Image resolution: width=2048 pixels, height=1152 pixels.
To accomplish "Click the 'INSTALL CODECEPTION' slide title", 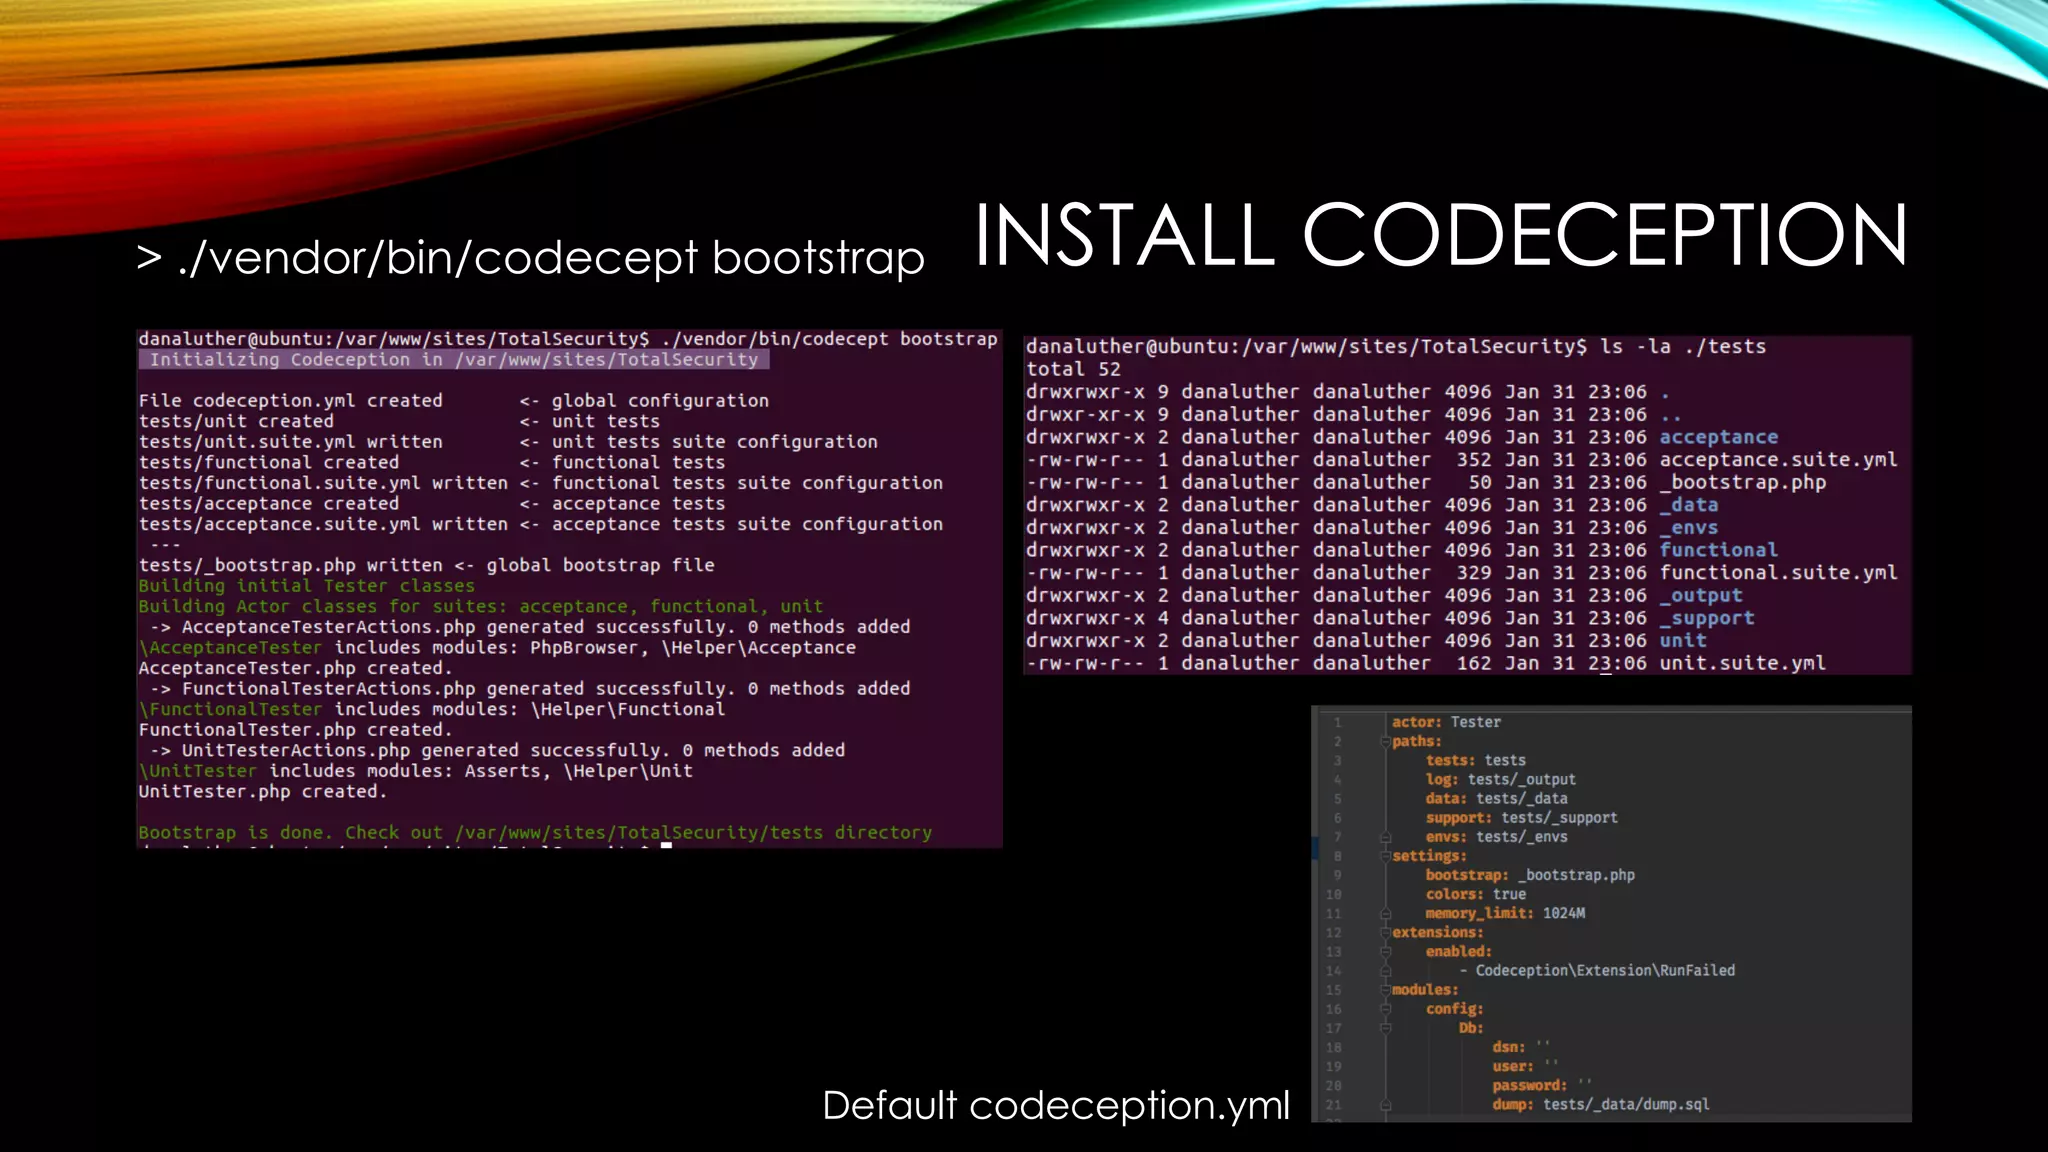I will [x=1441, y=235].
